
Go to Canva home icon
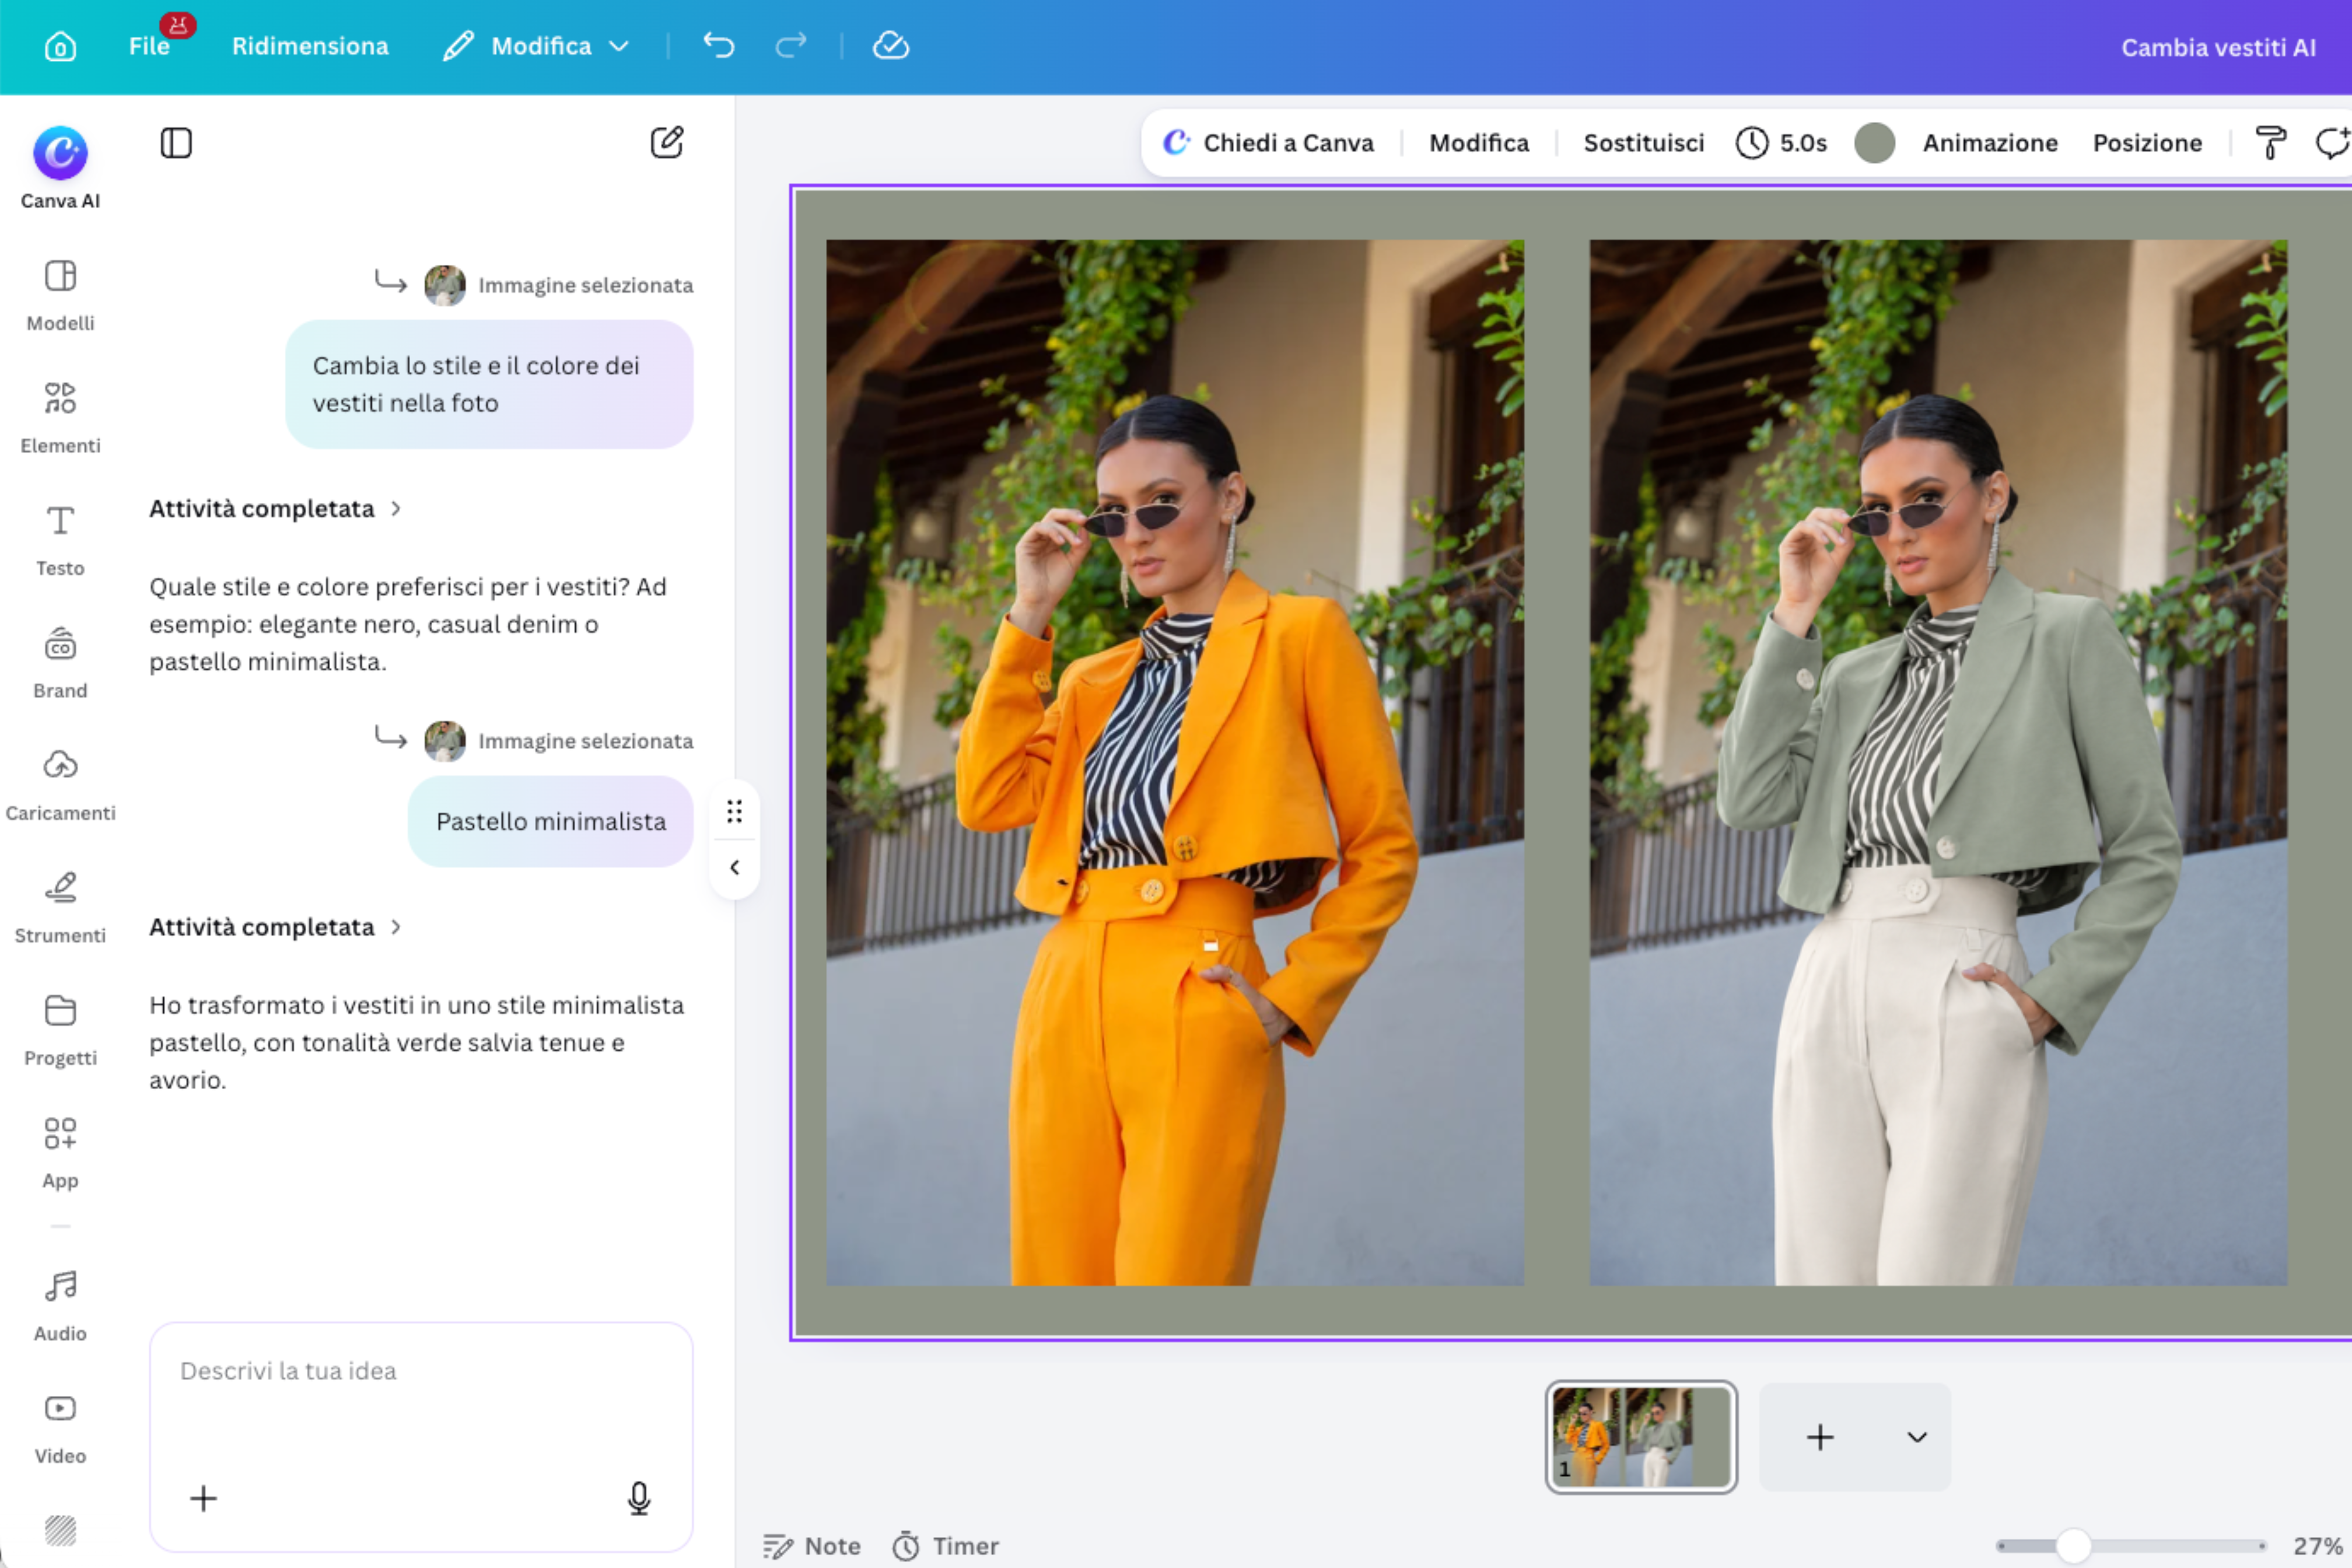[60, 46]
